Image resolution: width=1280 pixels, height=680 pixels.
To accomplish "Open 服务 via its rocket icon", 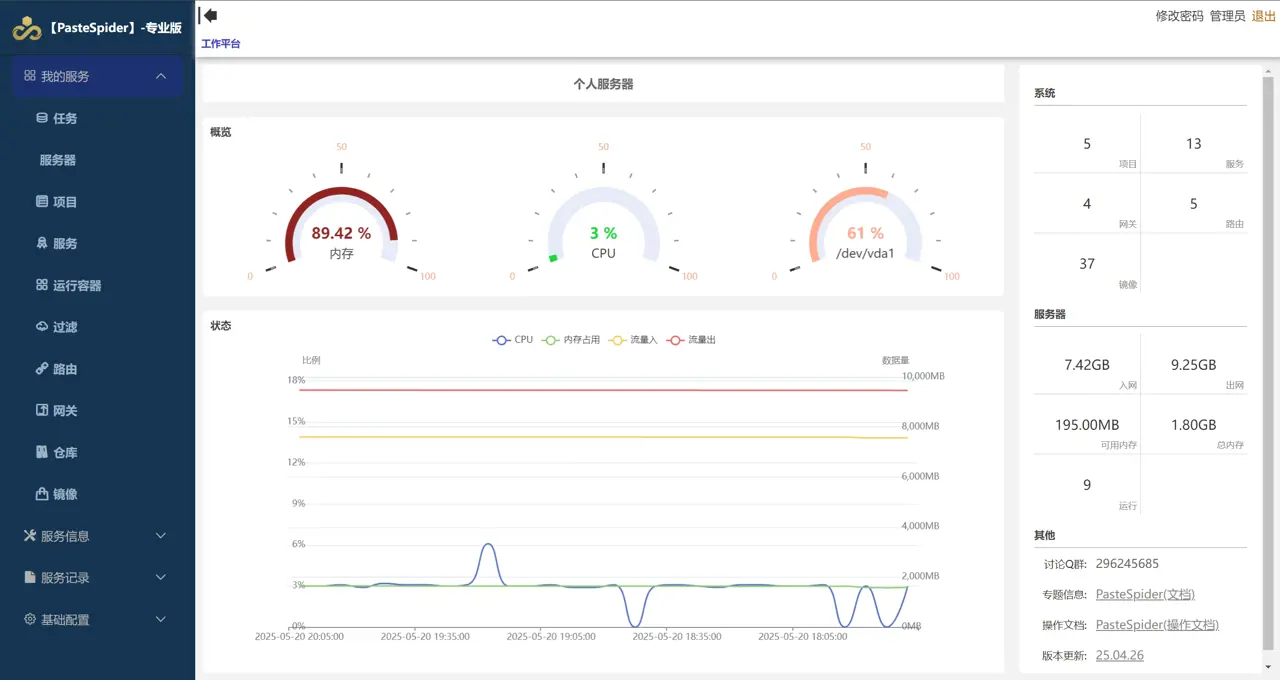I will [x=42, y=243].
